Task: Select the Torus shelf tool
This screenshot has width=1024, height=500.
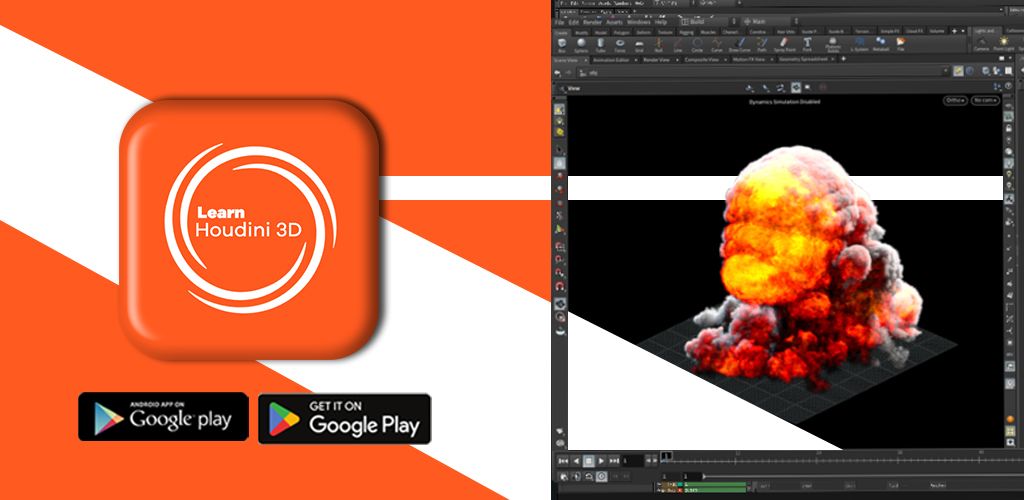Action: tap(620, 45)
